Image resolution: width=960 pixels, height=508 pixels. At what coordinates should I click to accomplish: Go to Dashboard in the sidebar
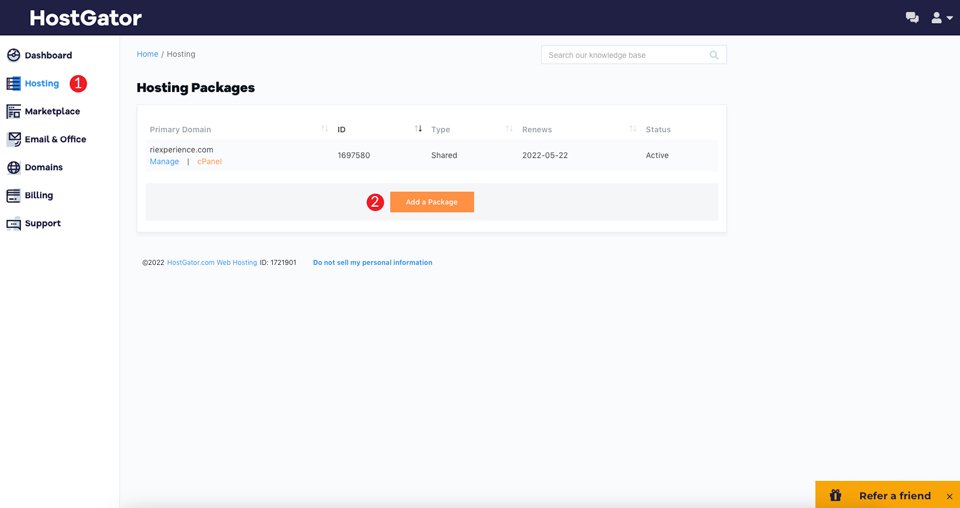point(48,55)
